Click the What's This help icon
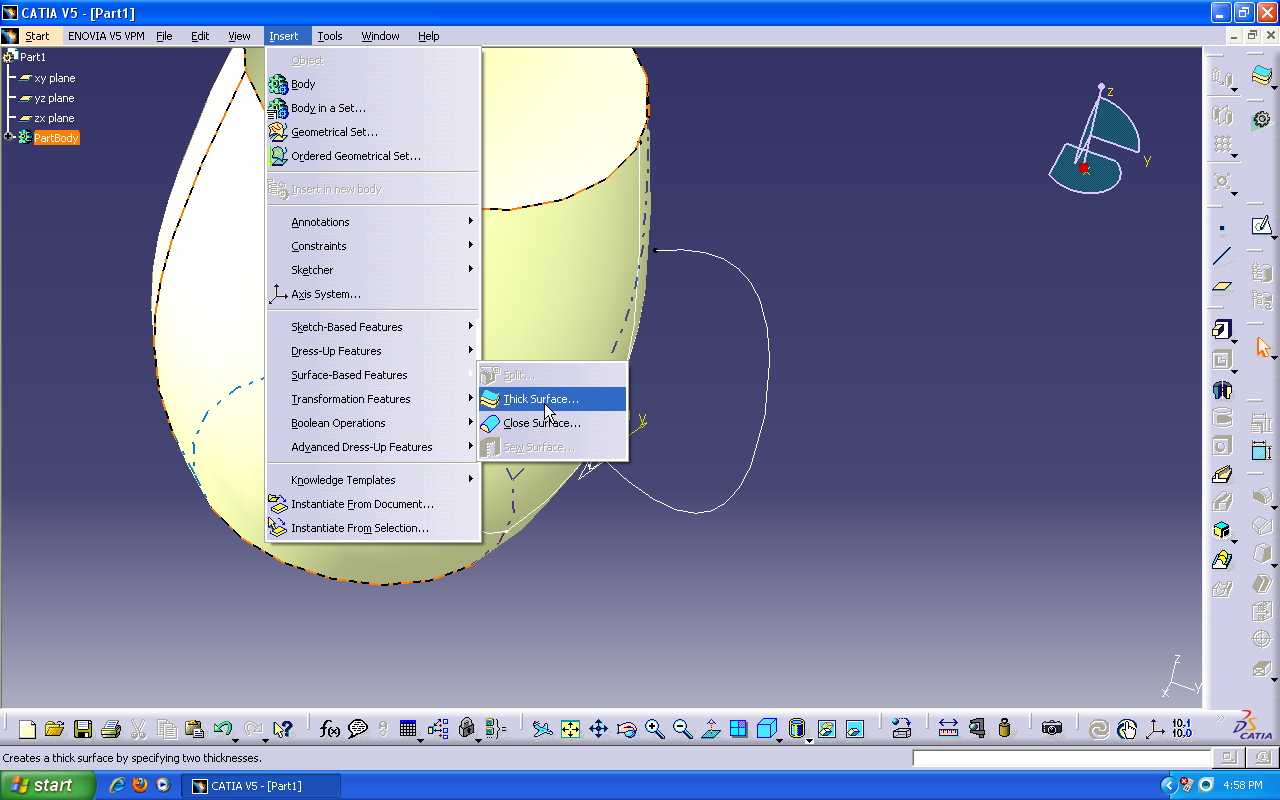The height and width of the screenshot is (800, 1280). pos(282,729)
